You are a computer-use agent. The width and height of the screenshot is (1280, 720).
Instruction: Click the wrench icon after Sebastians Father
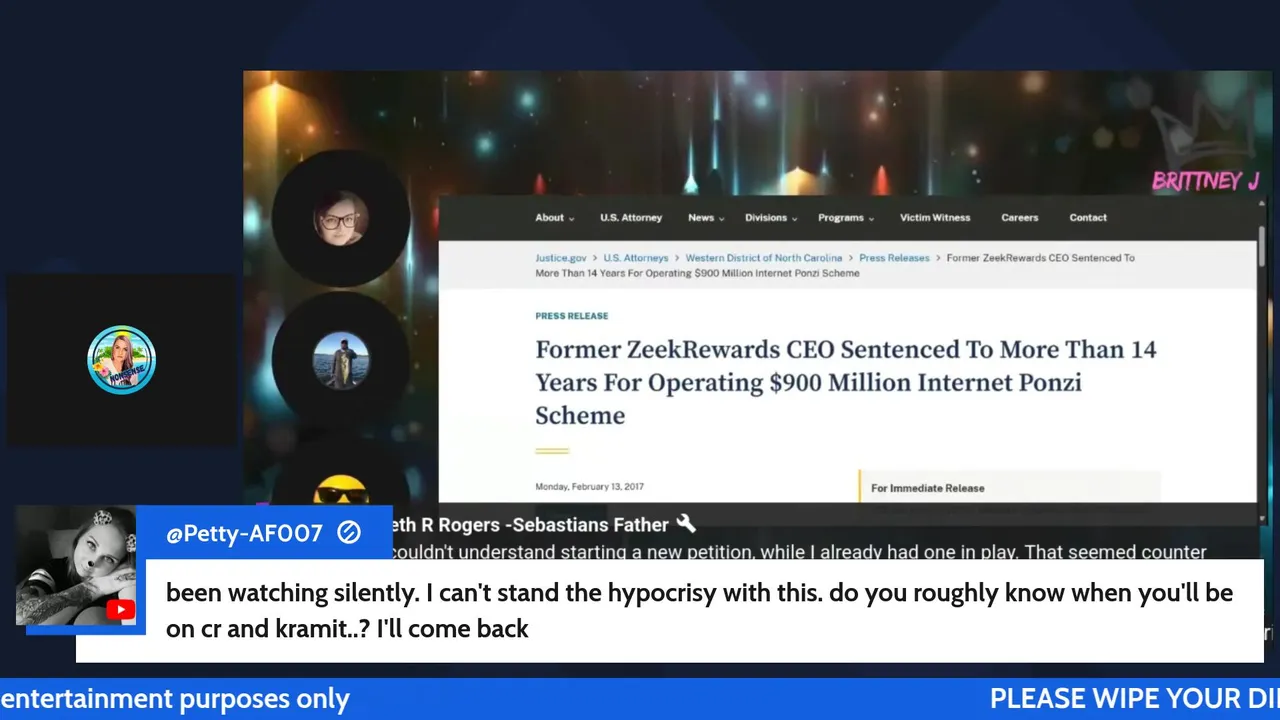tap(686, 523)
